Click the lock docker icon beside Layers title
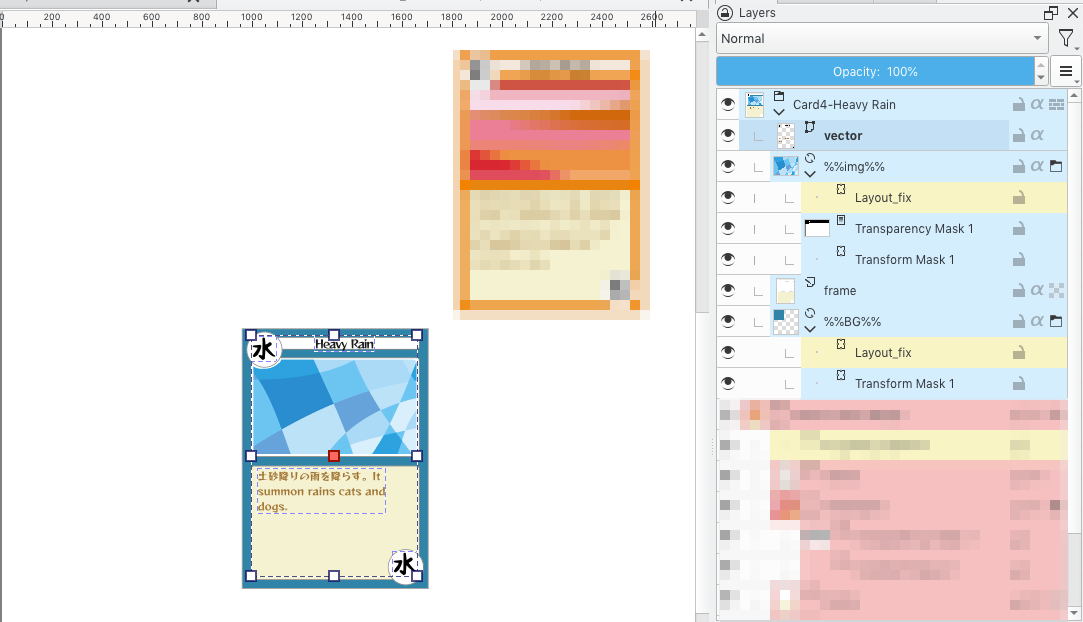Image resolution: width=1083 pixels, height=622 pixels. [x=725, y=12]
